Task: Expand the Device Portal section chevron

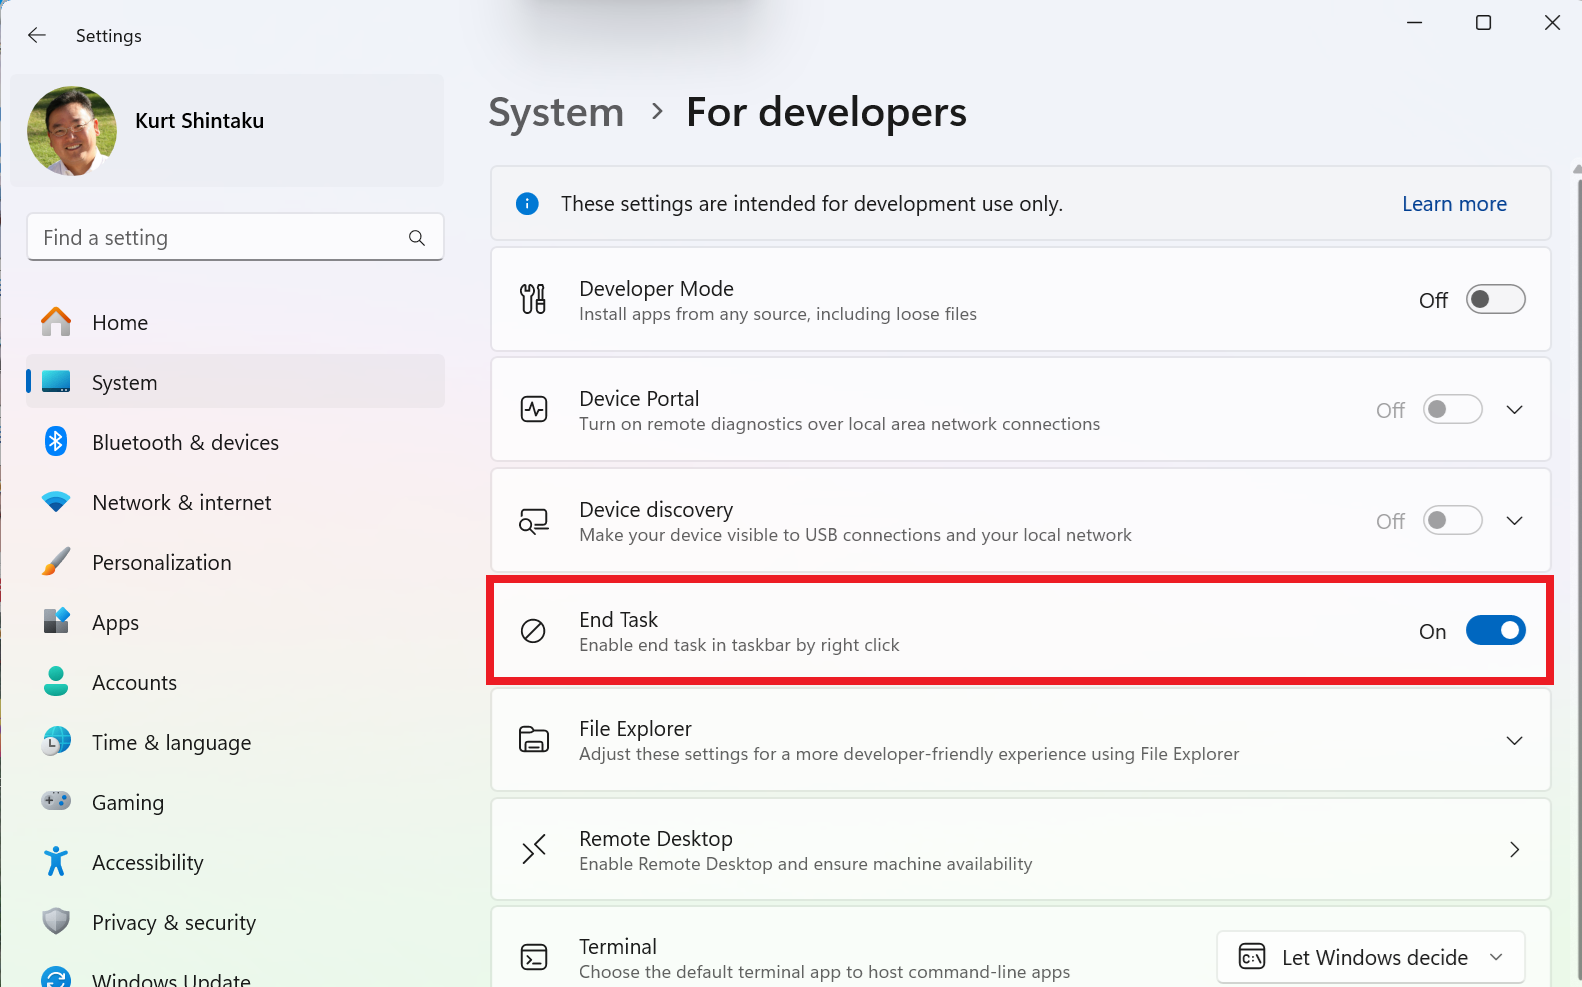Action: 1514,410
